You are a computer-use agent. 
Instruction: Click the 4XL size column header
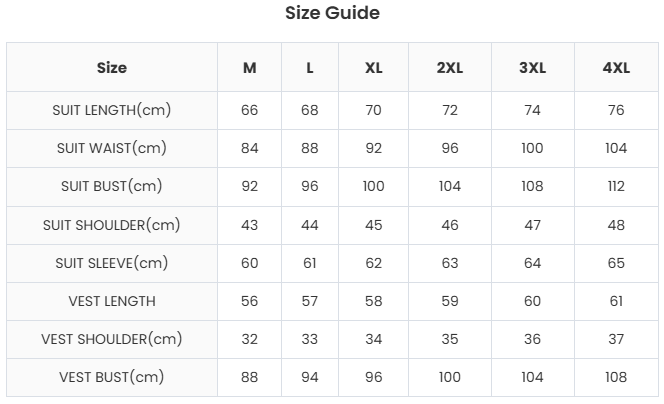tap(616, 68)
